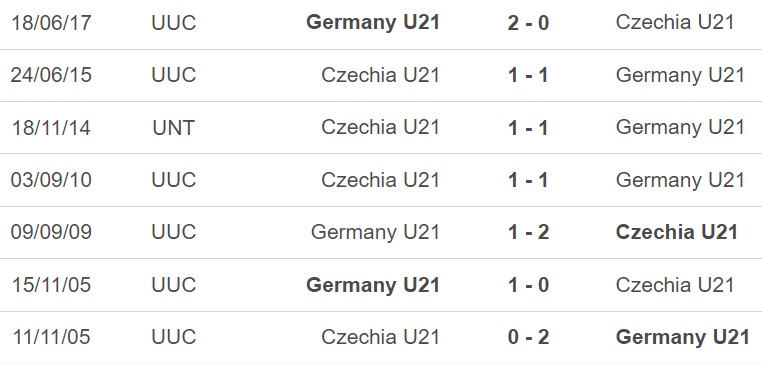Image resolution: width=762 pixels, height=365 pixels.
Task: Open bold Czechia U21 in the 09/09/09 match
Action: click(x=677, y=232)
